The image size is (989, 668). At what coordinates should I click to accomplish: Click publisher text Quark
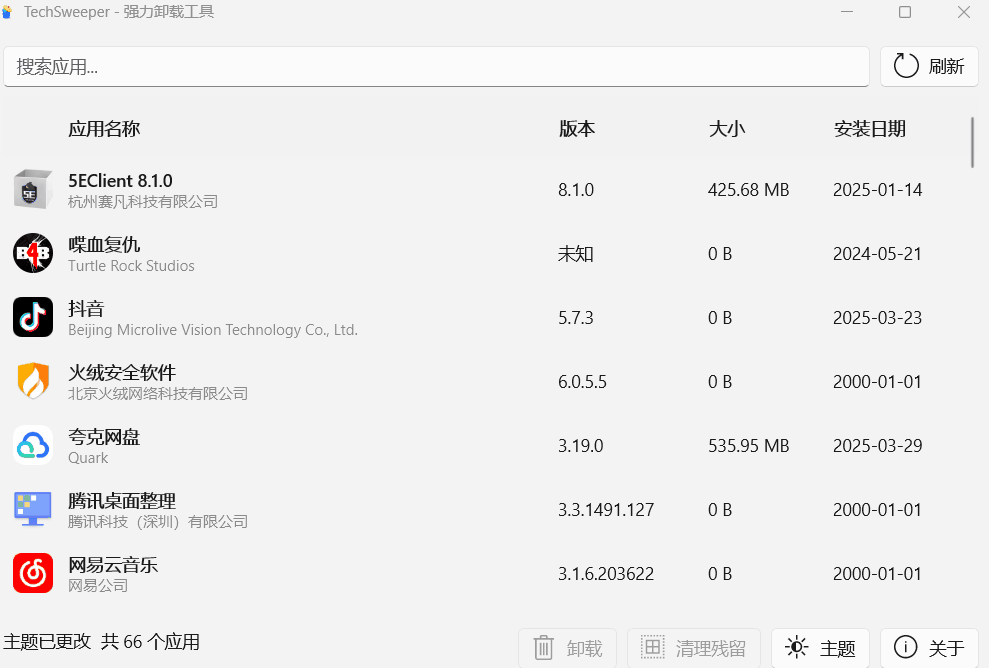coord(88,458)
